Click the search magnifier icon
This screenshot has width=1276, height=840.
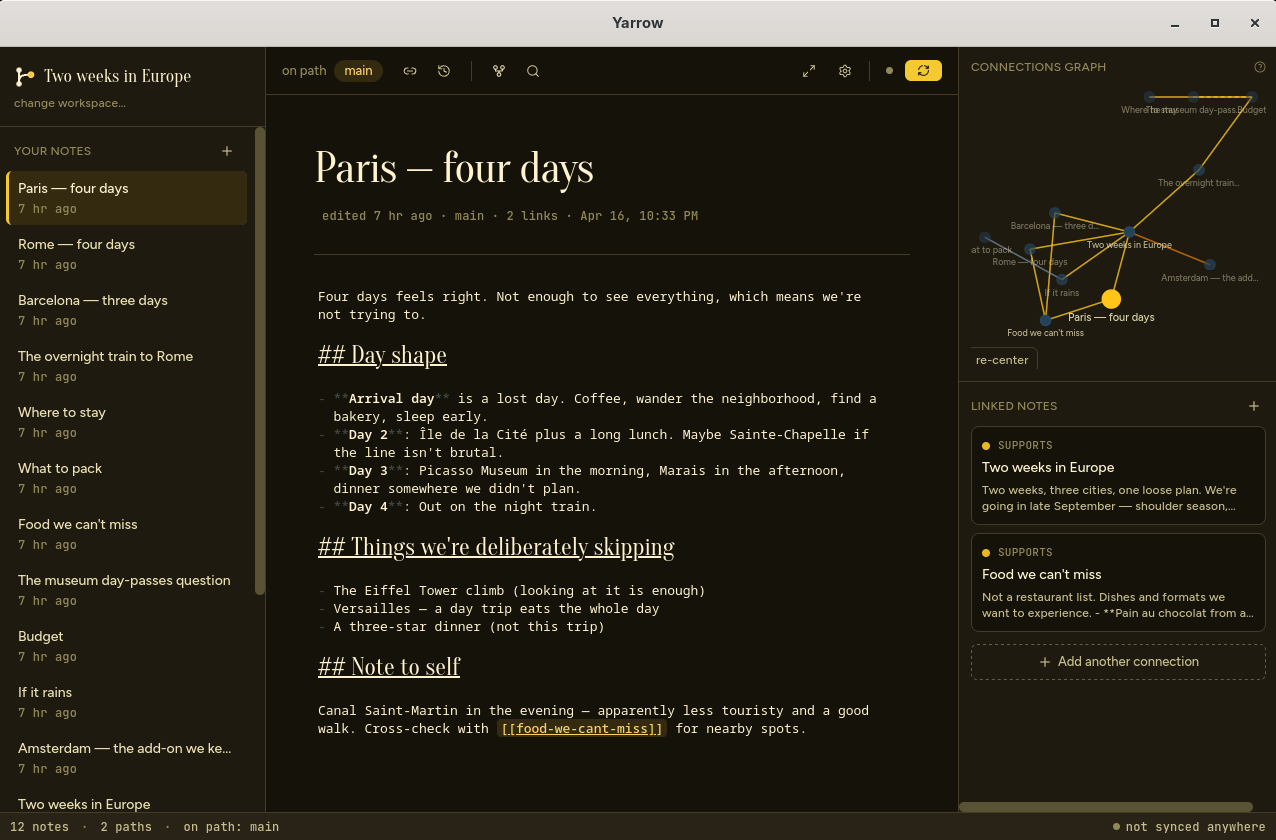click(533, 71)
